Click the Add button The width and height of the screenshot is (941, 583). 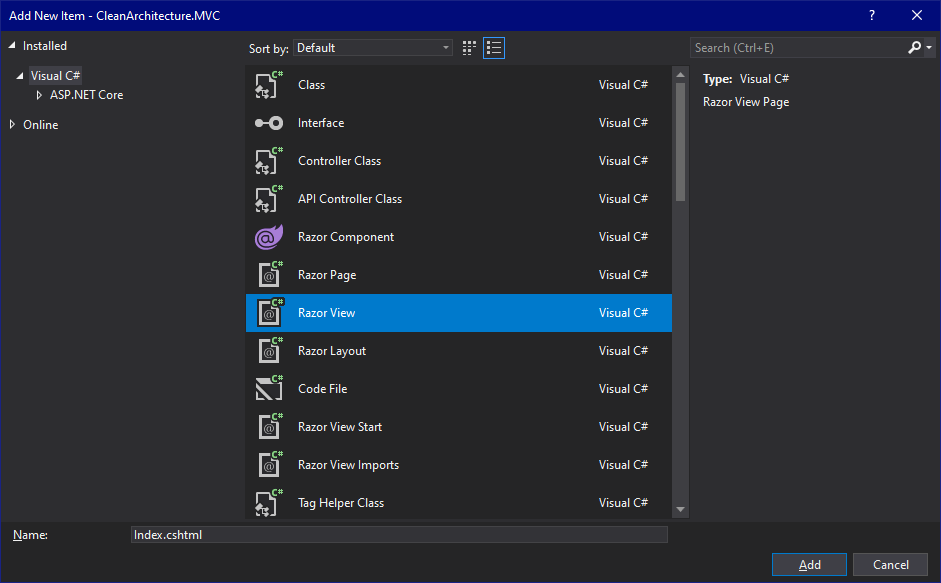[x=809, y=564]
